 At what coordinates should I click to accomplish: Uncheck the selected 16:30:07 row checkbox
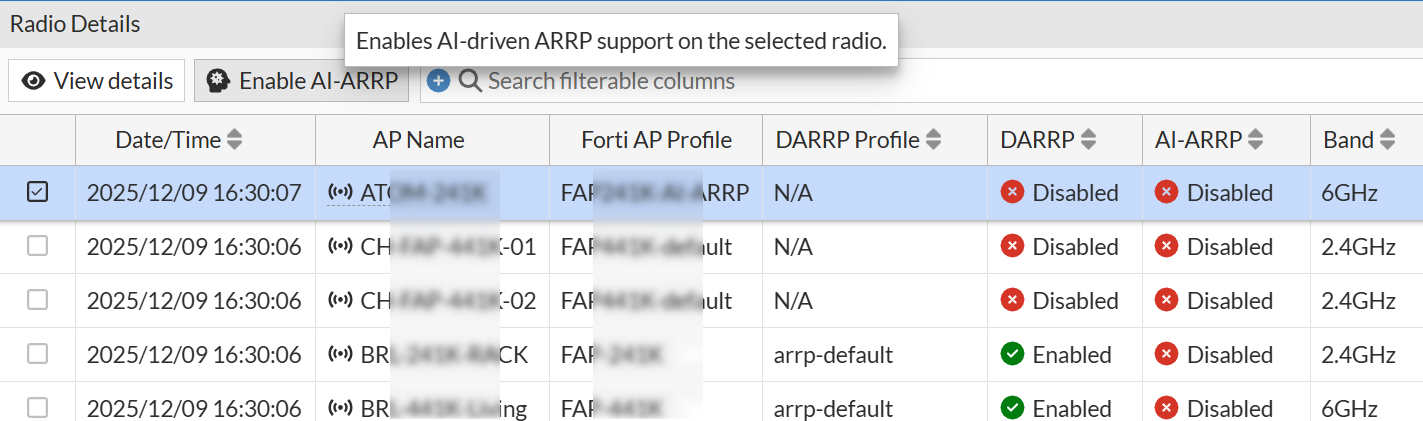click(x=37, y=192)
